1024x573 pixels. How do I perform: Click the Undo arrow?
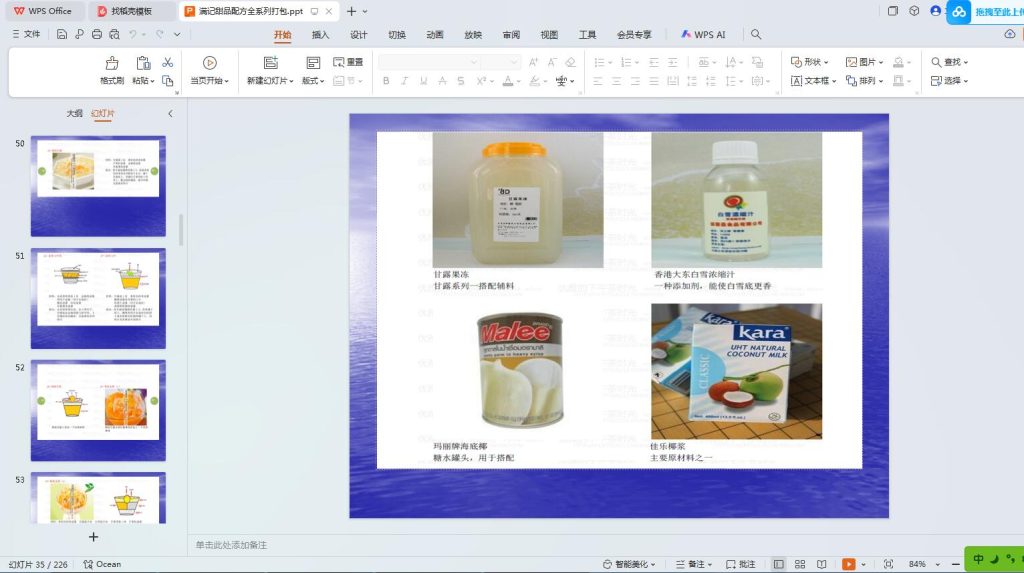(133, 35)
